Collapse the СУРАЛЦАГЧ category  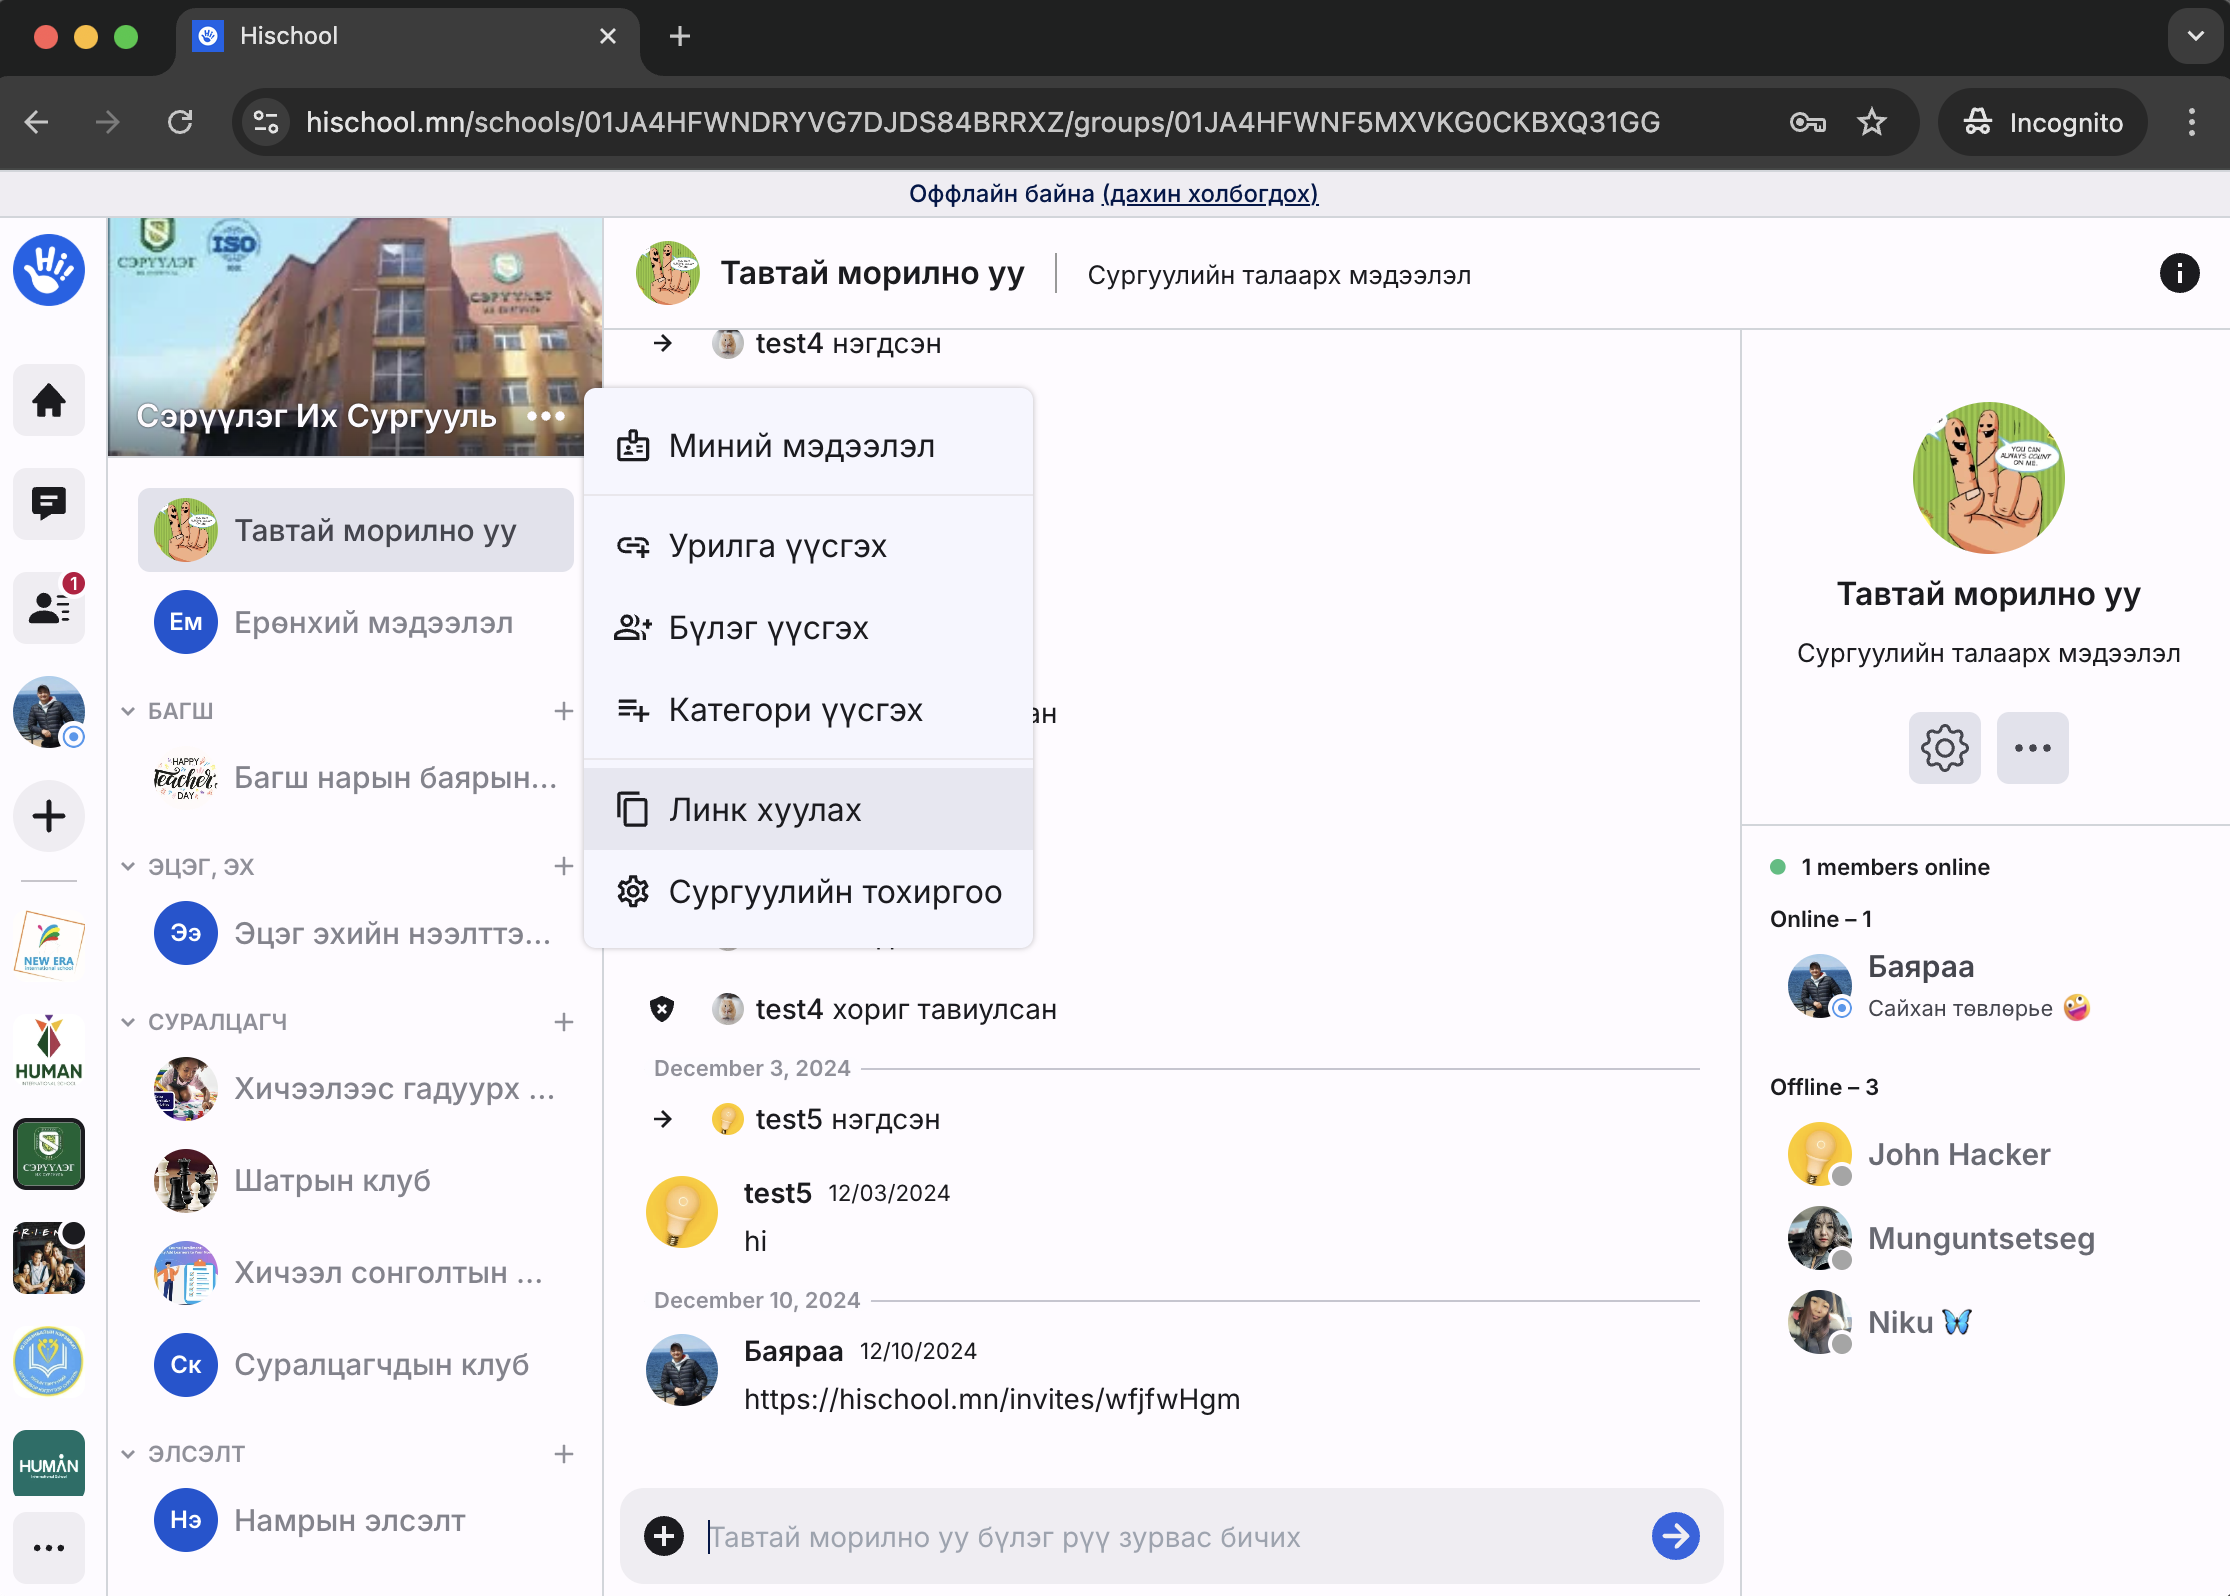pyautogui.click(x=128, y=1022)
